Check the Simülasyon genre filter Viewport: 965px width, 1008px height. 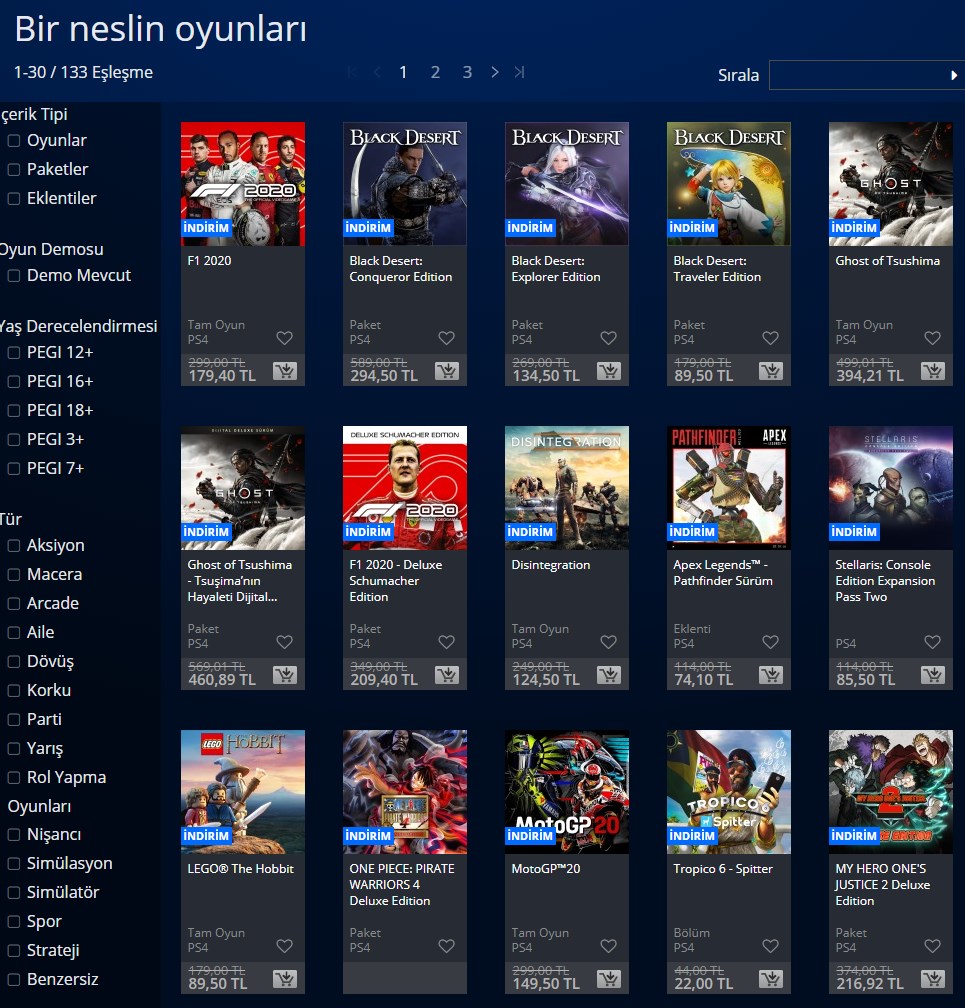[x=14, y=864]
